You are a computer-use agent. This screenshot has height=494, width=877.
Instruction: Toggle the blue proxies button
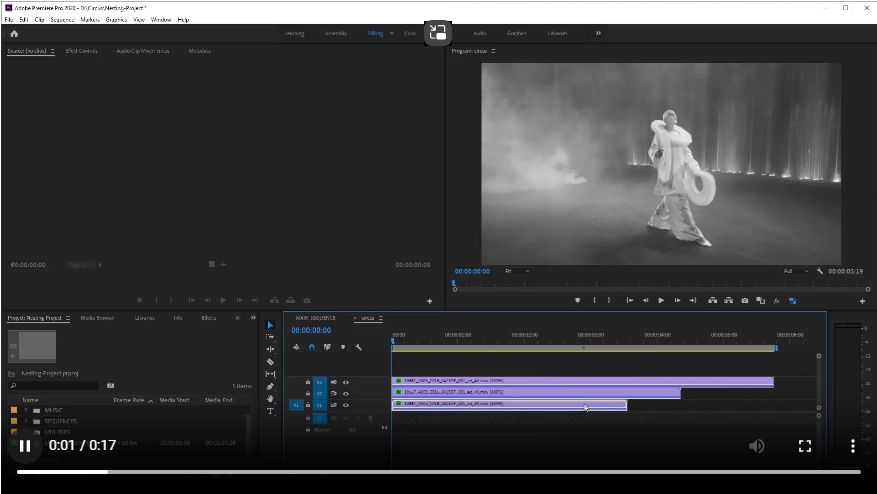point(793,300)
